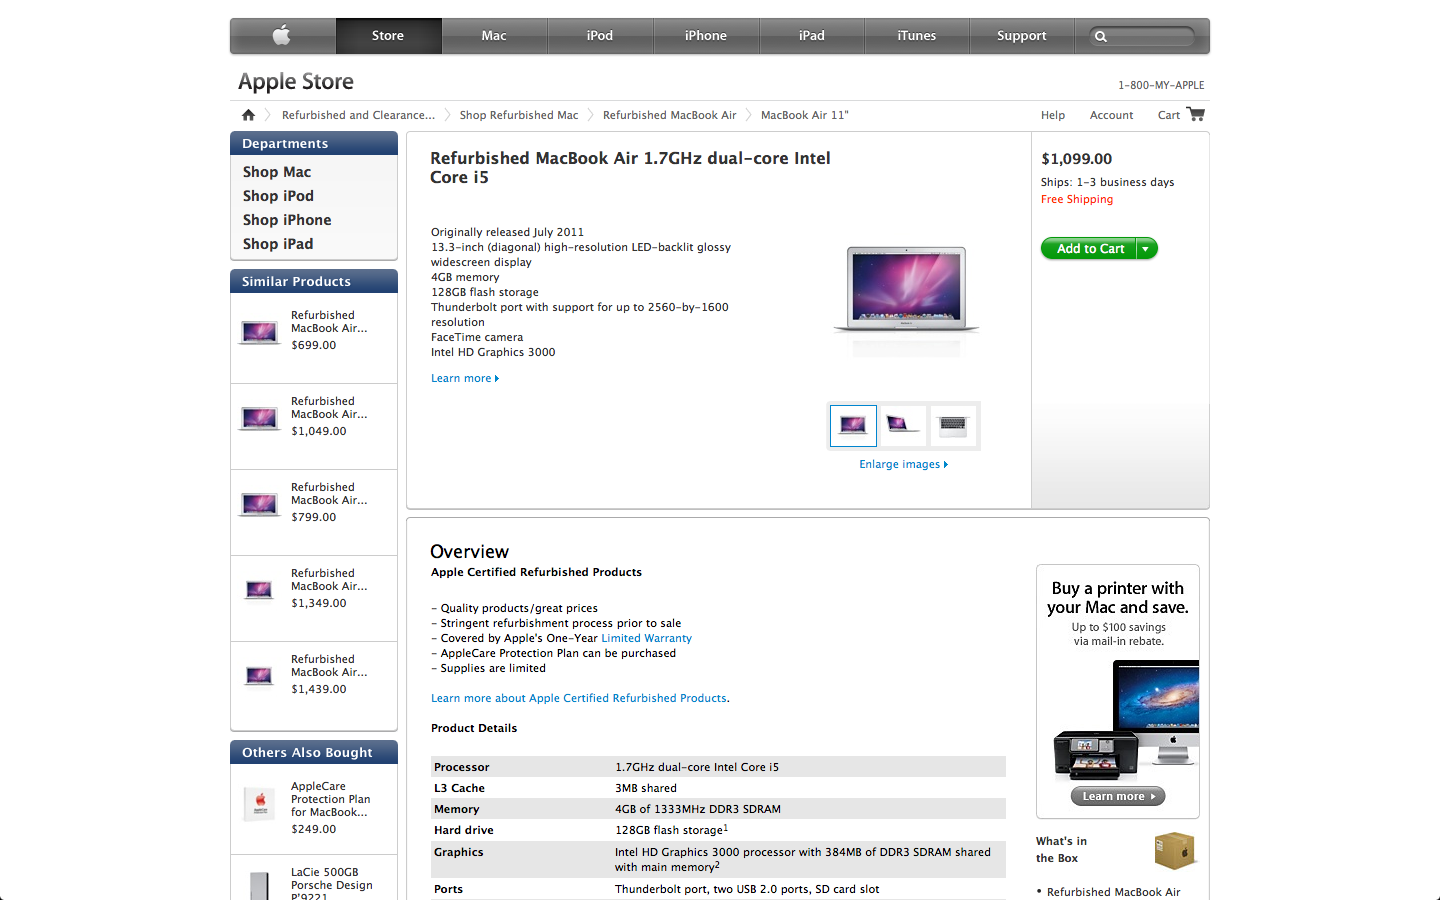This screenshot has width=1440, height=900.
Task: Open the LaCie 500GB Porsche Design link
Action: 331,885
